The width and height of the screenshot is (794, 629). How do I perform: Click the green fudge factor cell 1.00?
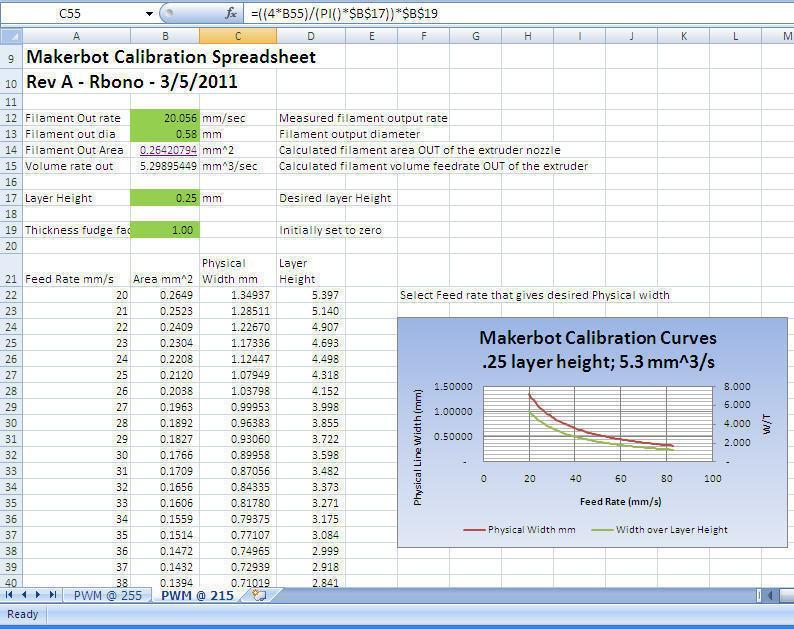coord(165,230)
